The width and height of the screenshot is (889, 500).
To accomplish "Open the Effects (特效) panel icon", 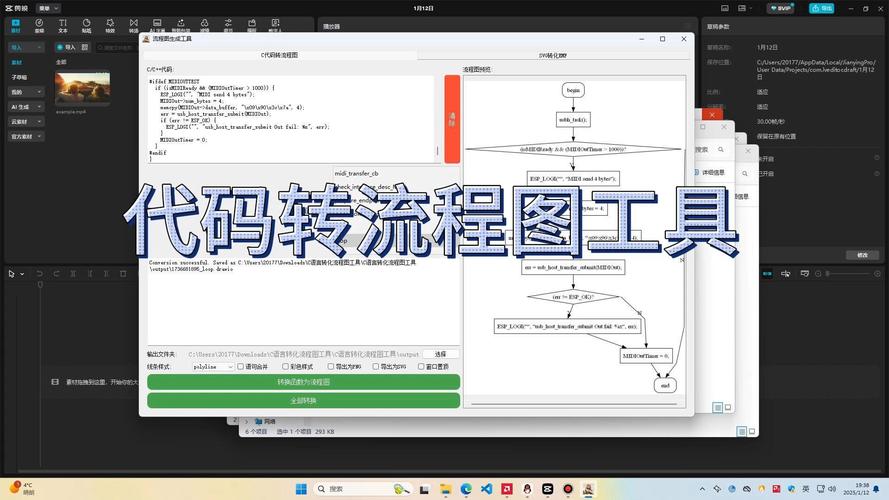I will click(x=110, y=26).
